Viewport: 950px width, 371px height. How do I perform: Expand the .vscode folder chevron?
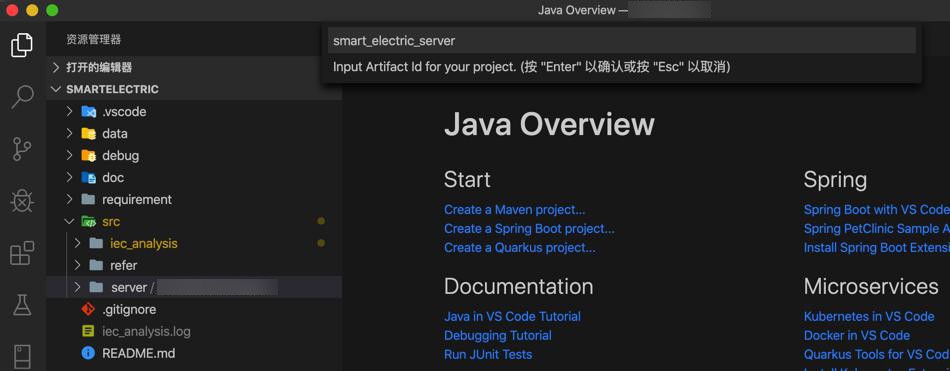(x=70, y=112)
